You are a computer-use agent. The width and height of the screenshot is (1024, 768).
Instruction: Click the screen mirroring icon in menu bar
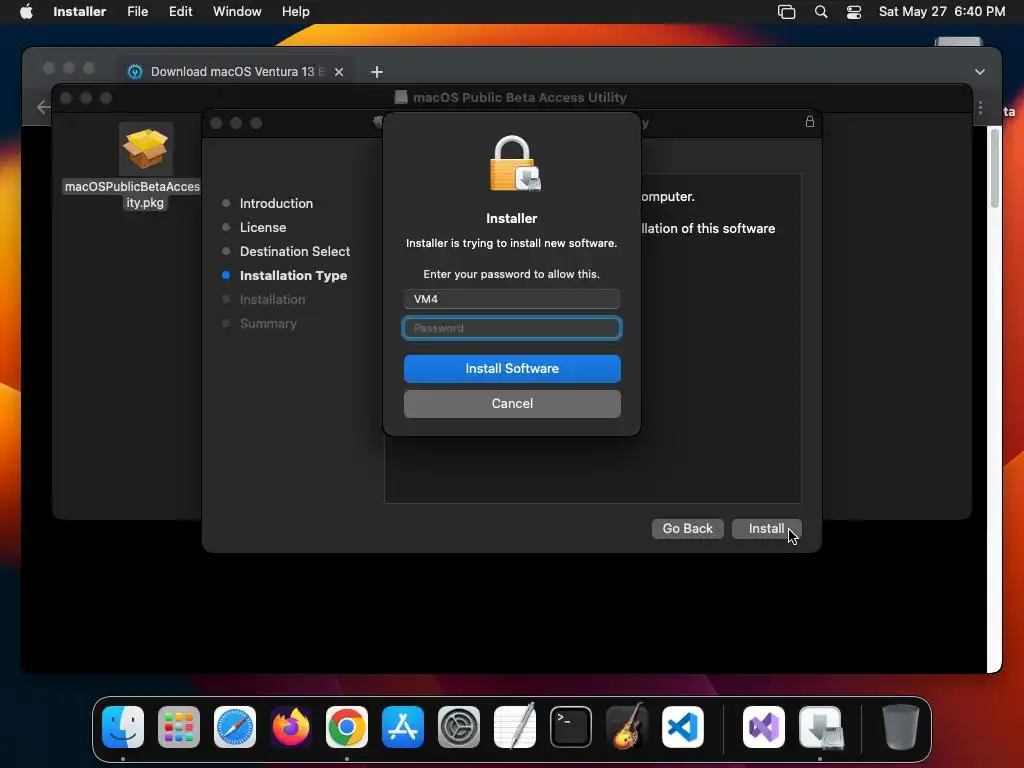tap(786, 12)
